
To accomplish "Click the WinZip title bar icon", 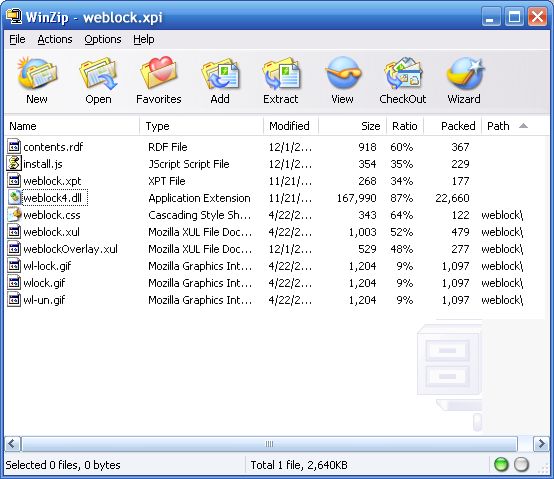I will (x=14, y=17).
